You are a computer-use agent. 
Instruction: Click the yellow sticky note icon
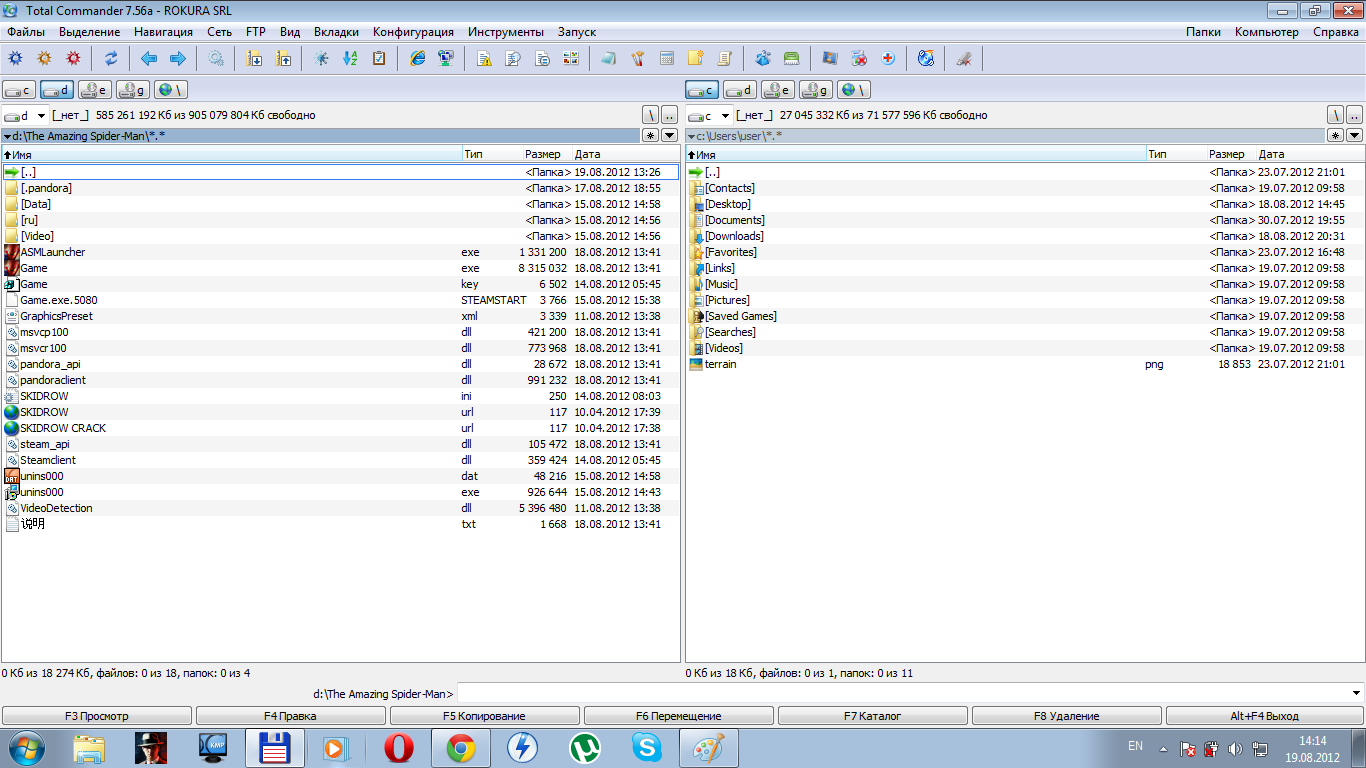[x=696, y=58]
